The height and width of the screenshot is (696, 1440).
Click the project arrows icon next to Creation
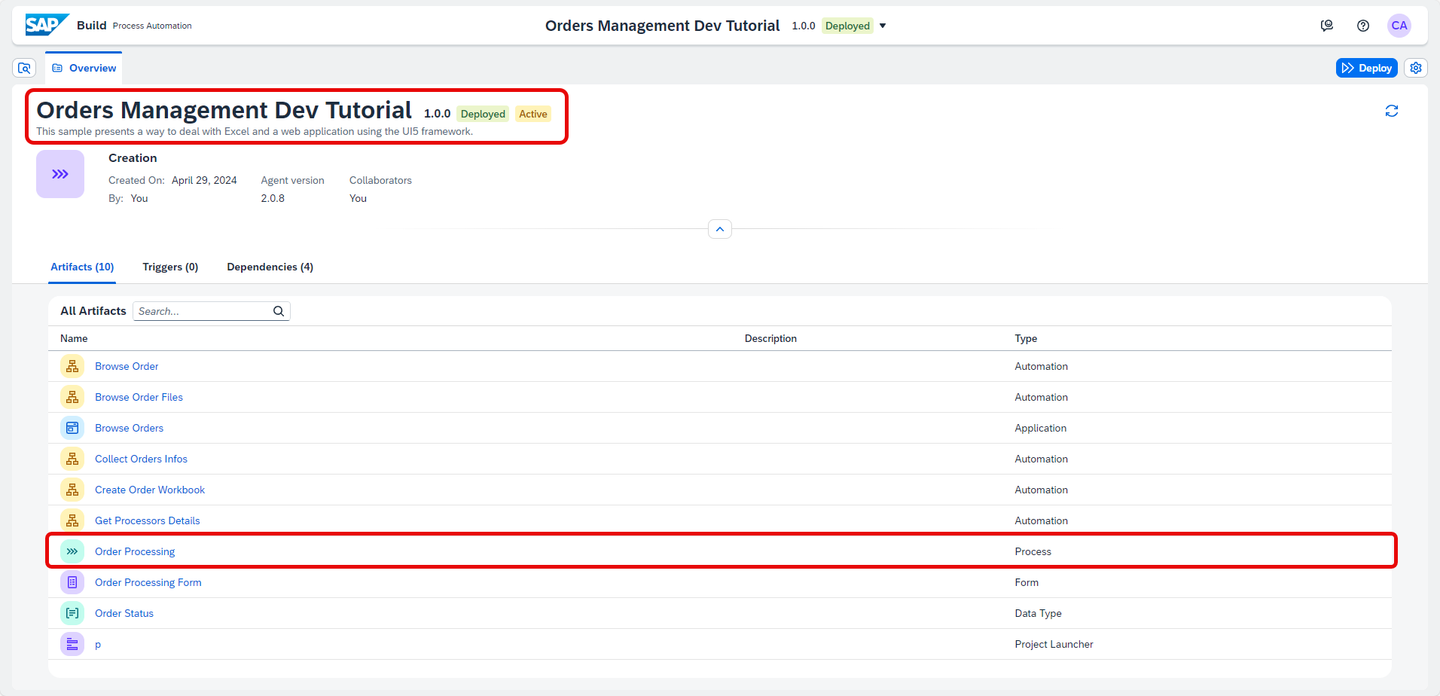pyautogui.click(x=60, y=174)
